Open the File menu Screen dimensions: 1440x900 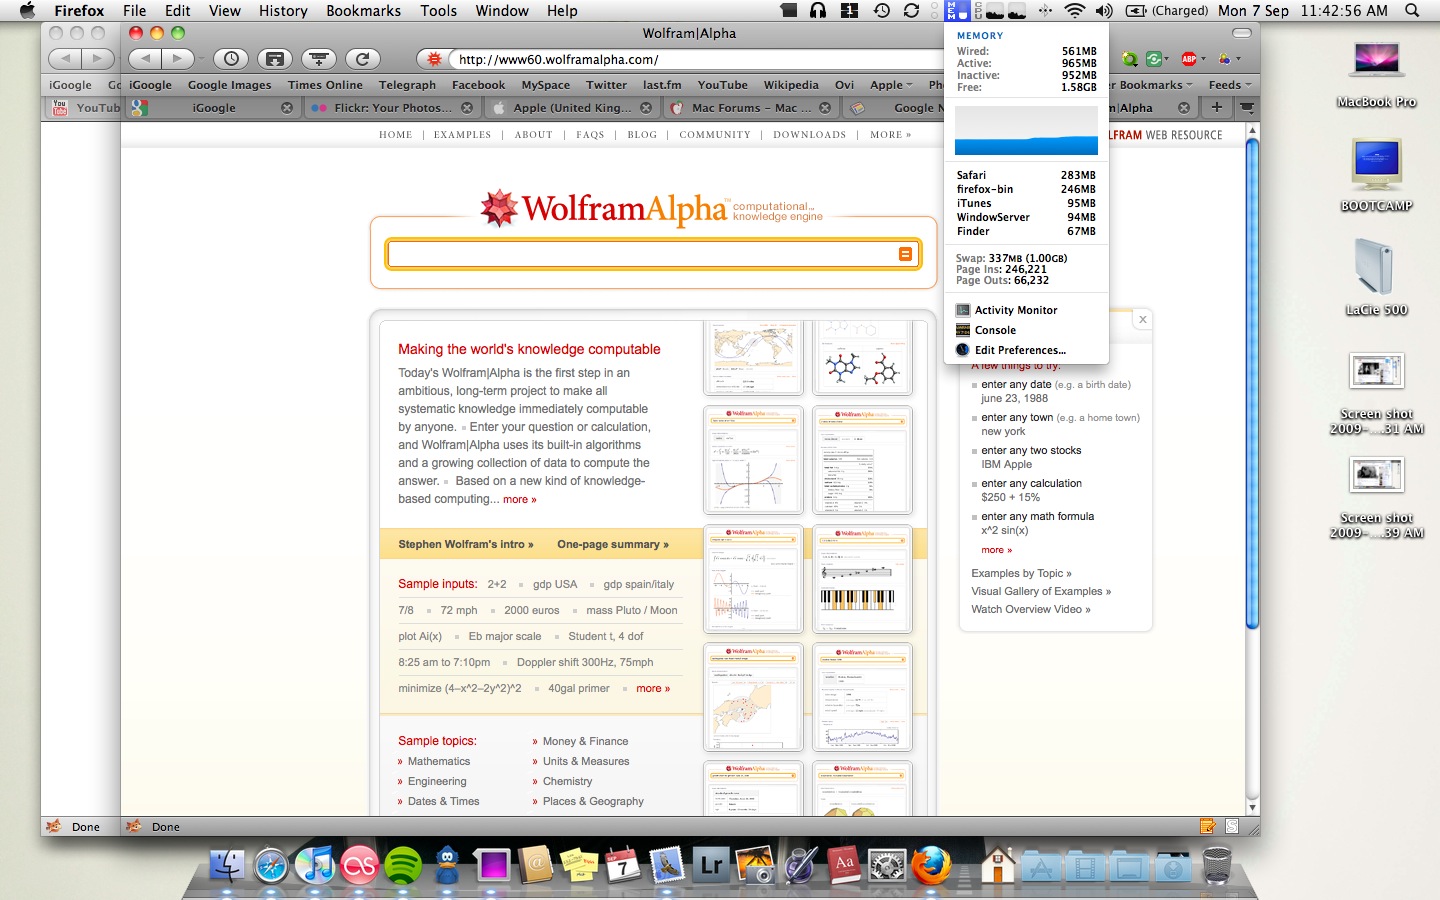134,11
